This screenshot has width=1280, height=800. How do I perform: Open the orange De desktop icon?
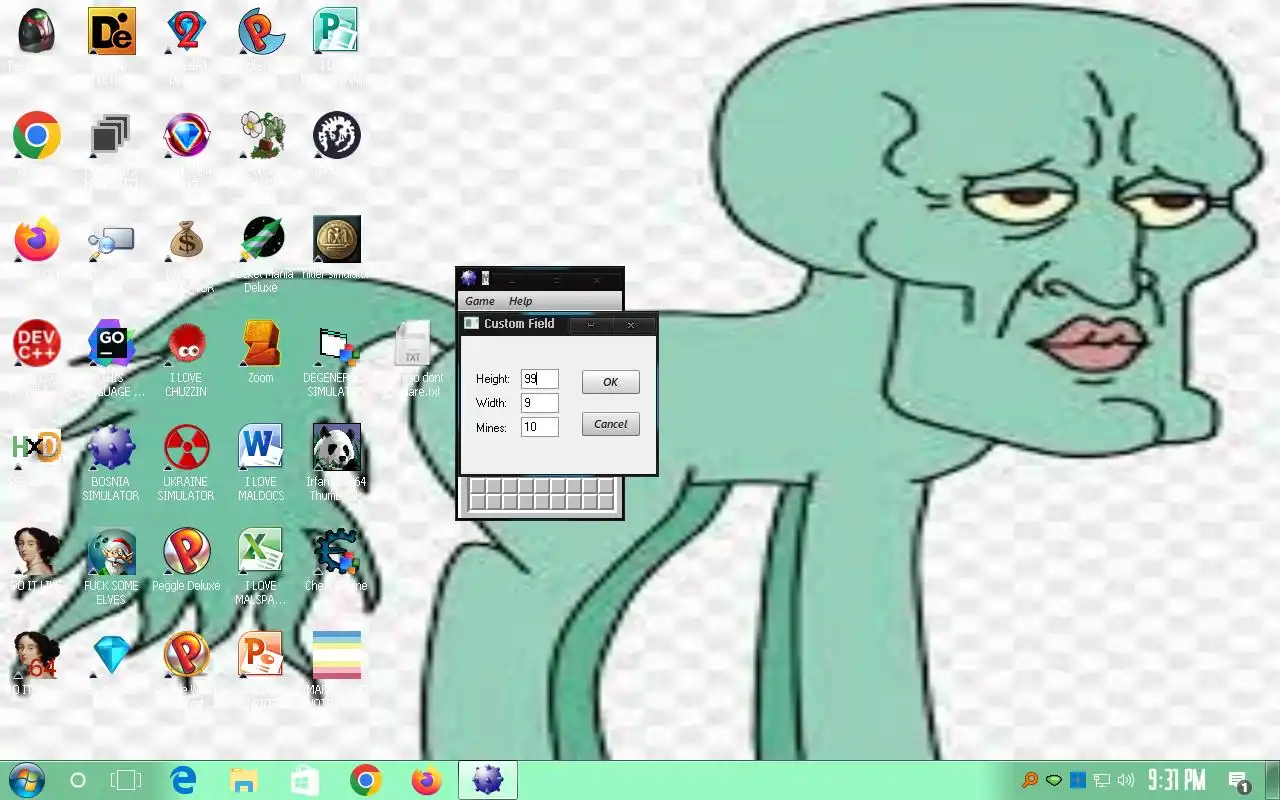pyautogui.click(x=111, y=32)
